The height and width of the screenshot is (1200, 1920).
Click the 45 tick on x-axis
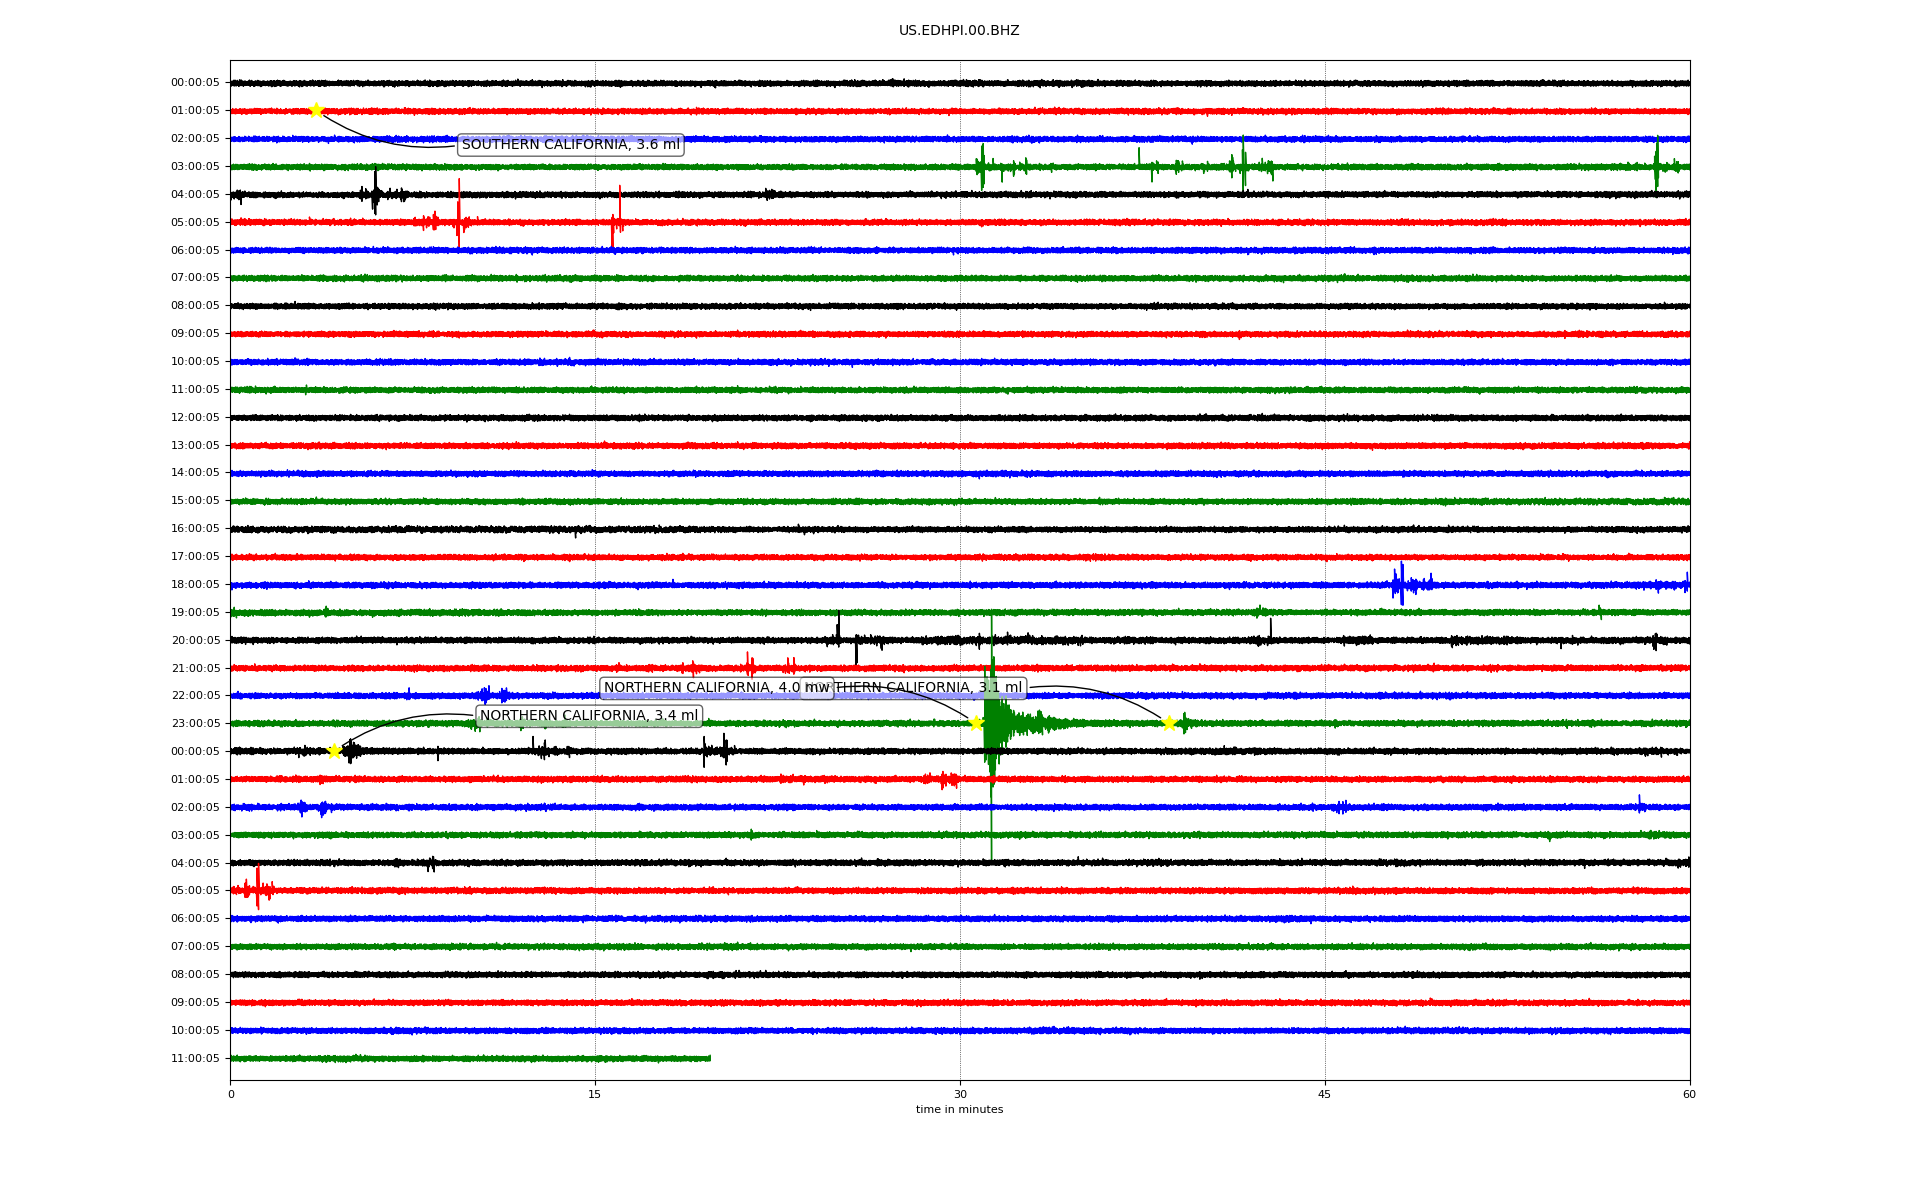tap(1324, 1094)
